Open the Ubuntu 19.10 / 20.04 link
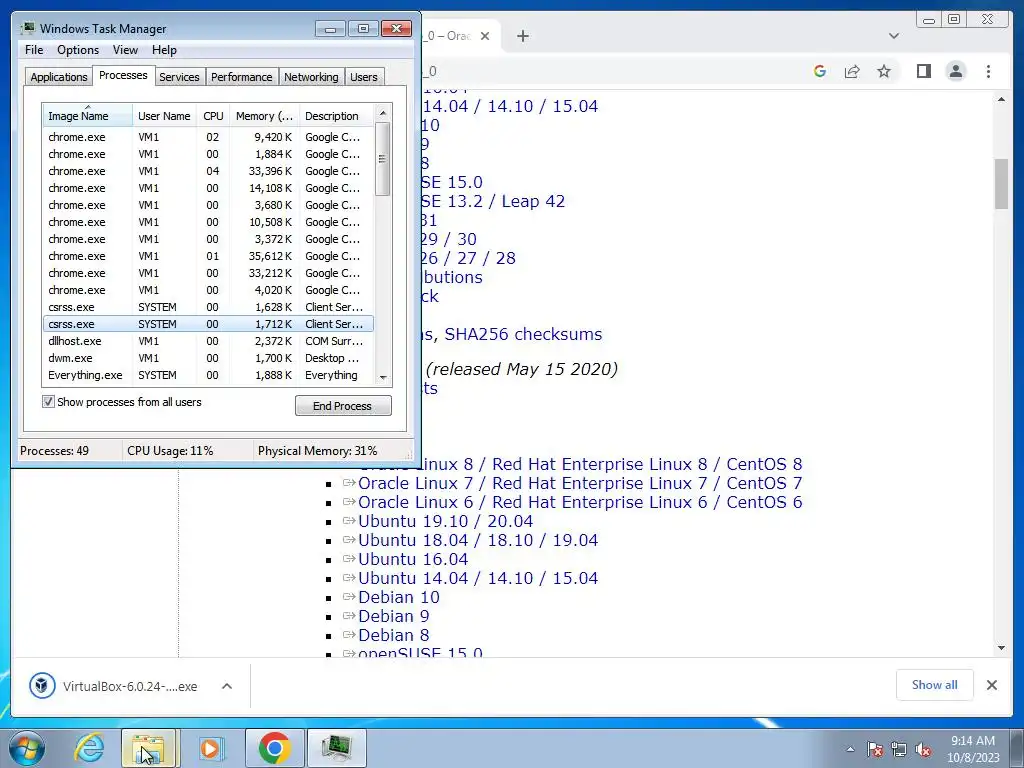1024x768 pixels. coord(445,521)
